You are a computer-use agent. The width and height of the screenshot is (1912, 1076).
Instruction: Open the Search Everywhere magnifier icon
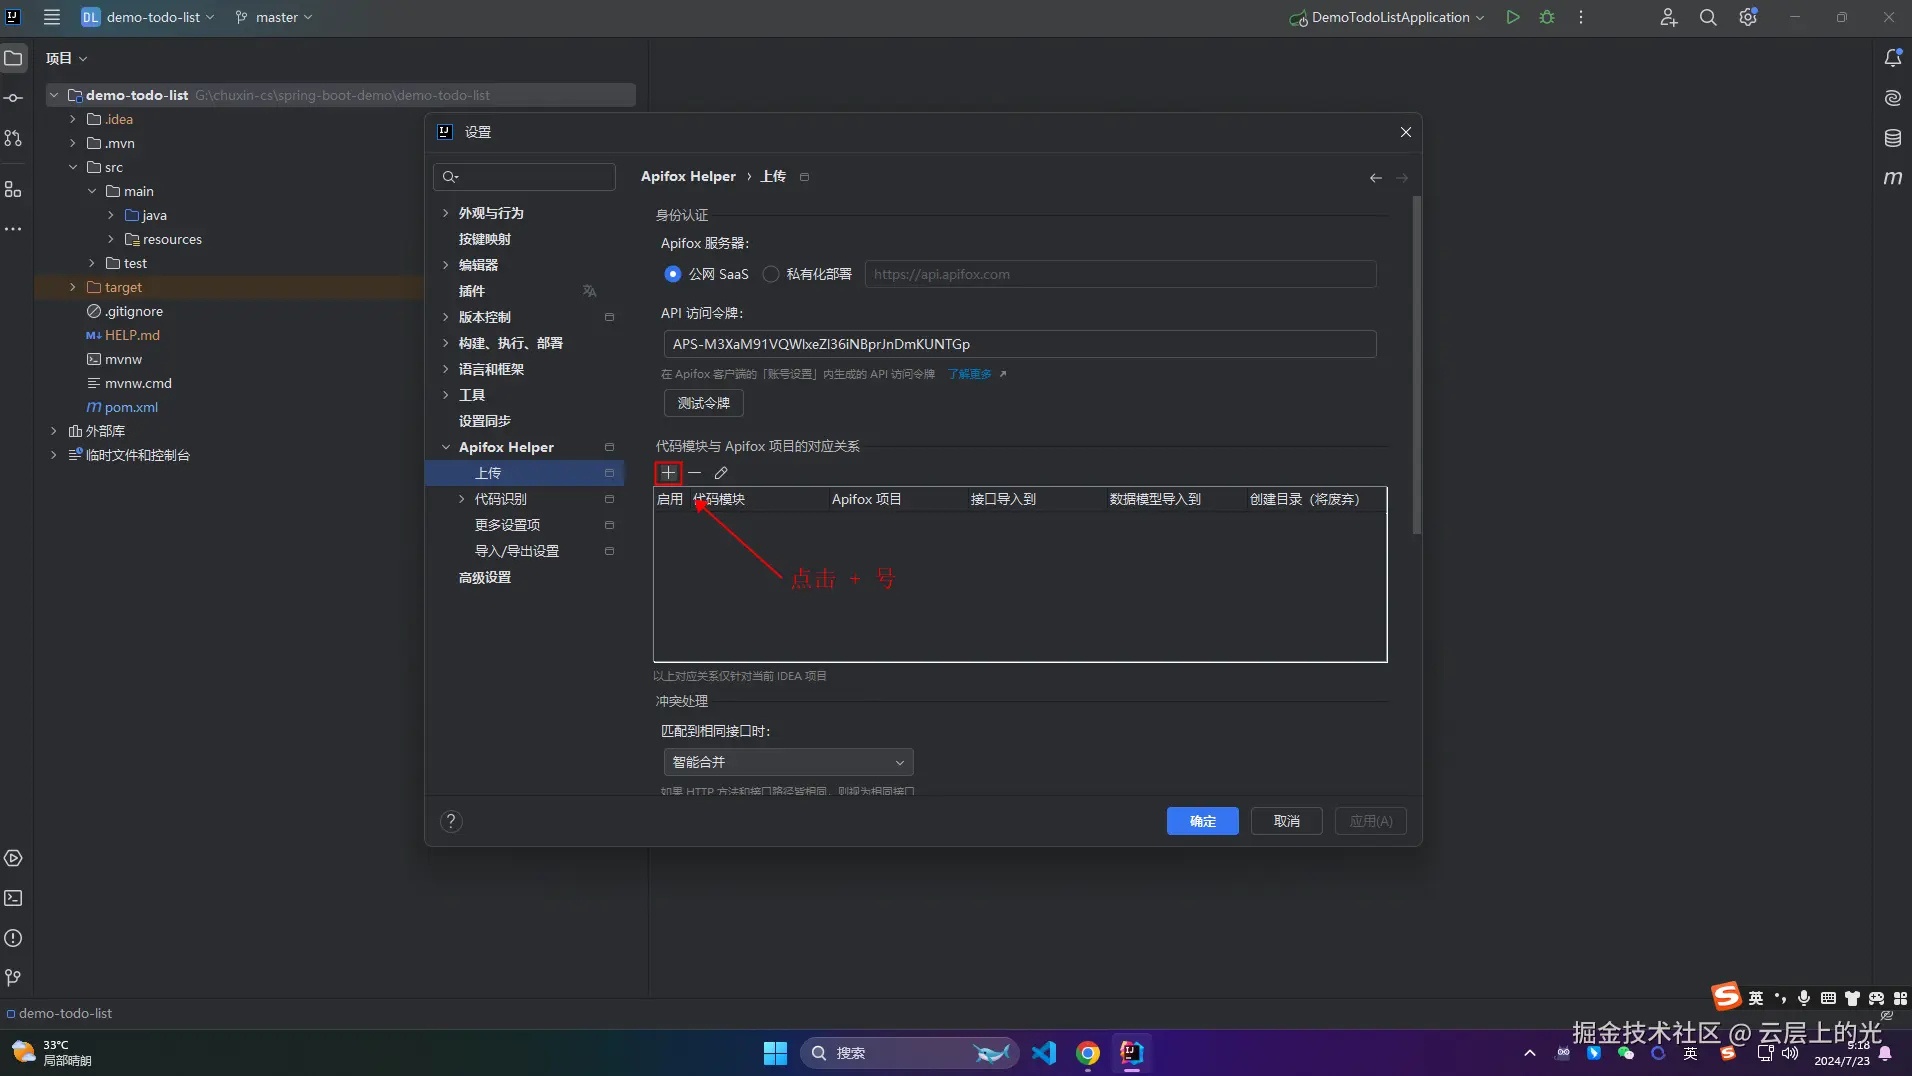pos(1708,17)
